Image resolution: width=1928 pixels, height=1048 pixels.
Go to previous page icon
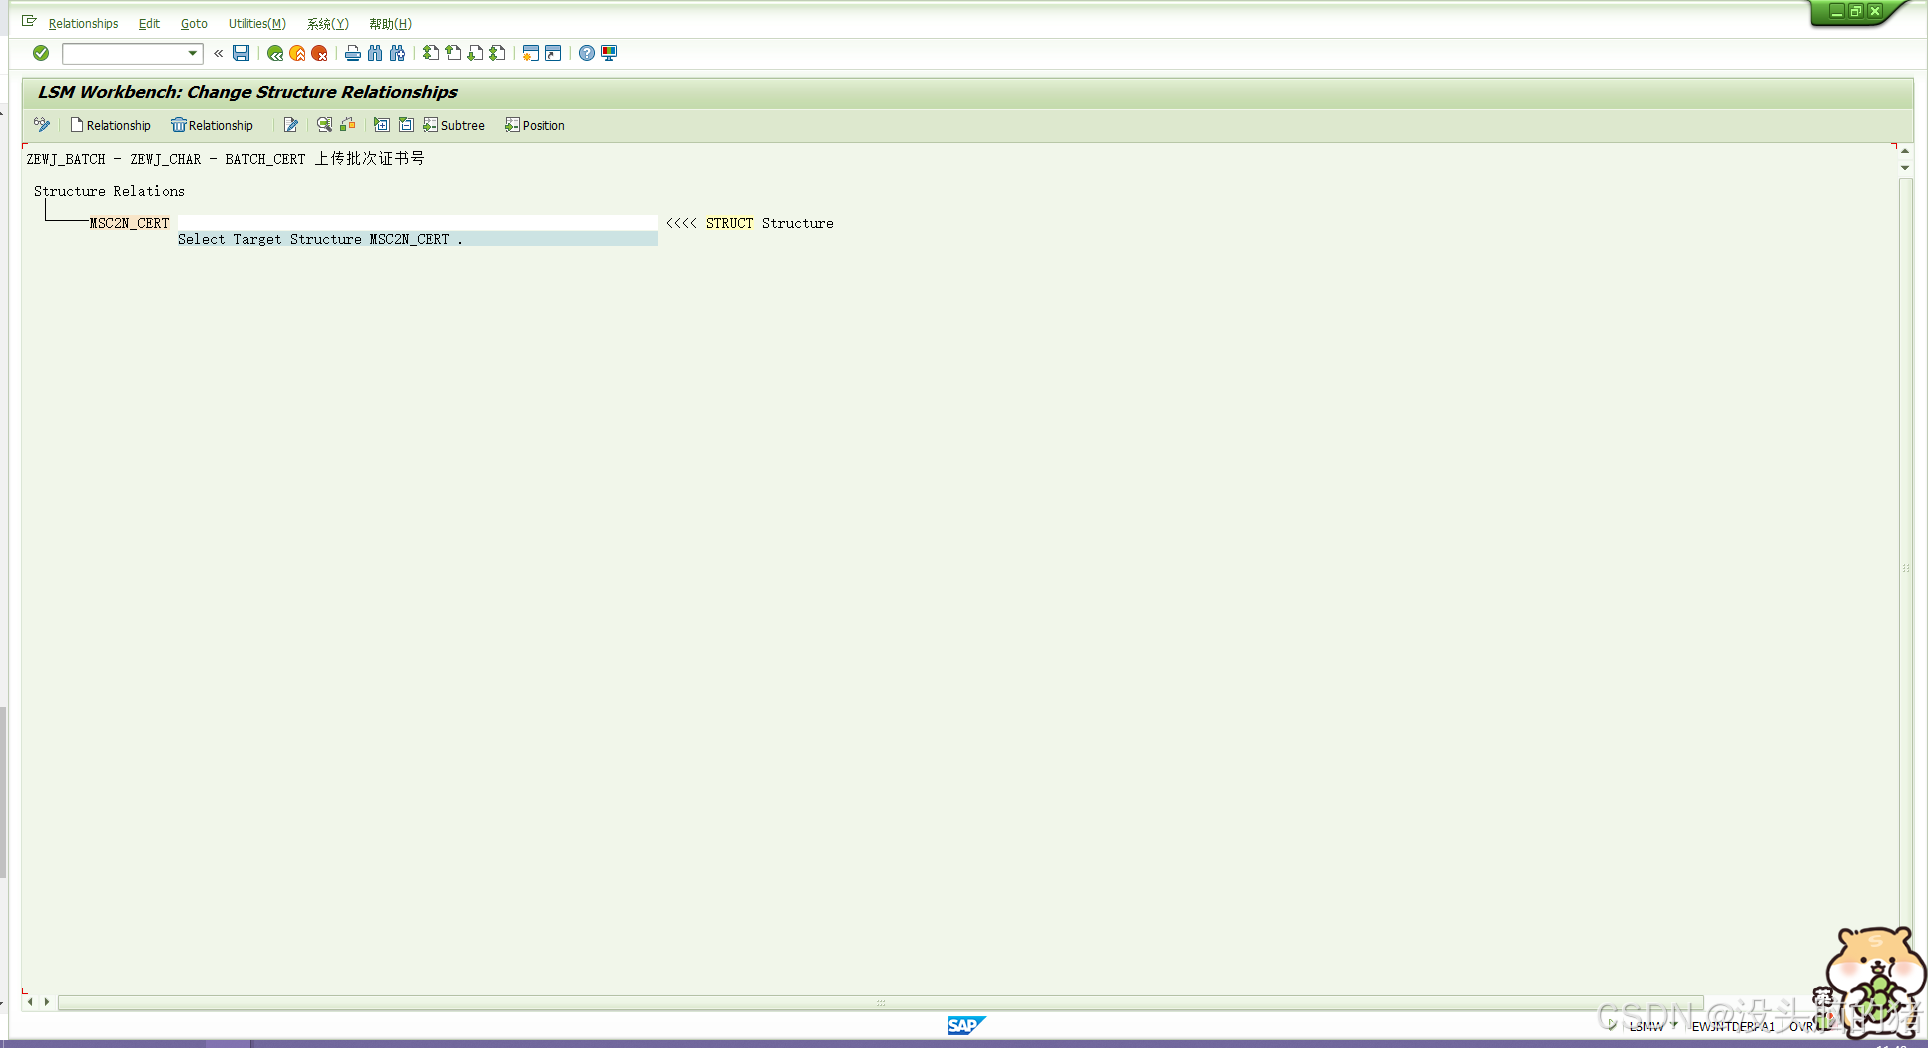point(453,53)
